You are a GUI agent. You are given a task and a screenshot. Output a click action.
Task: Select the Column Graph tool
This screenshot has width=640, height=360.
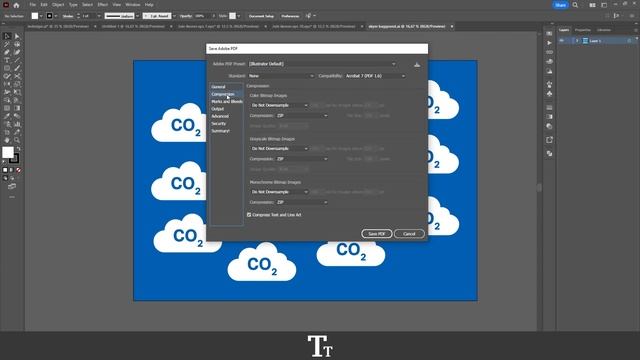[x=17, y=124]
